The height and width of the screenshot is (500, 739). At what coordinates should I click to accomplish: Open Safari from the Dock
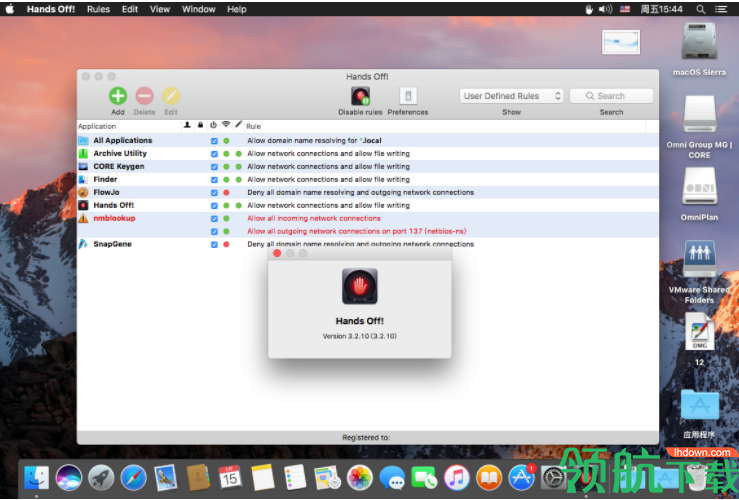point(133,477)
